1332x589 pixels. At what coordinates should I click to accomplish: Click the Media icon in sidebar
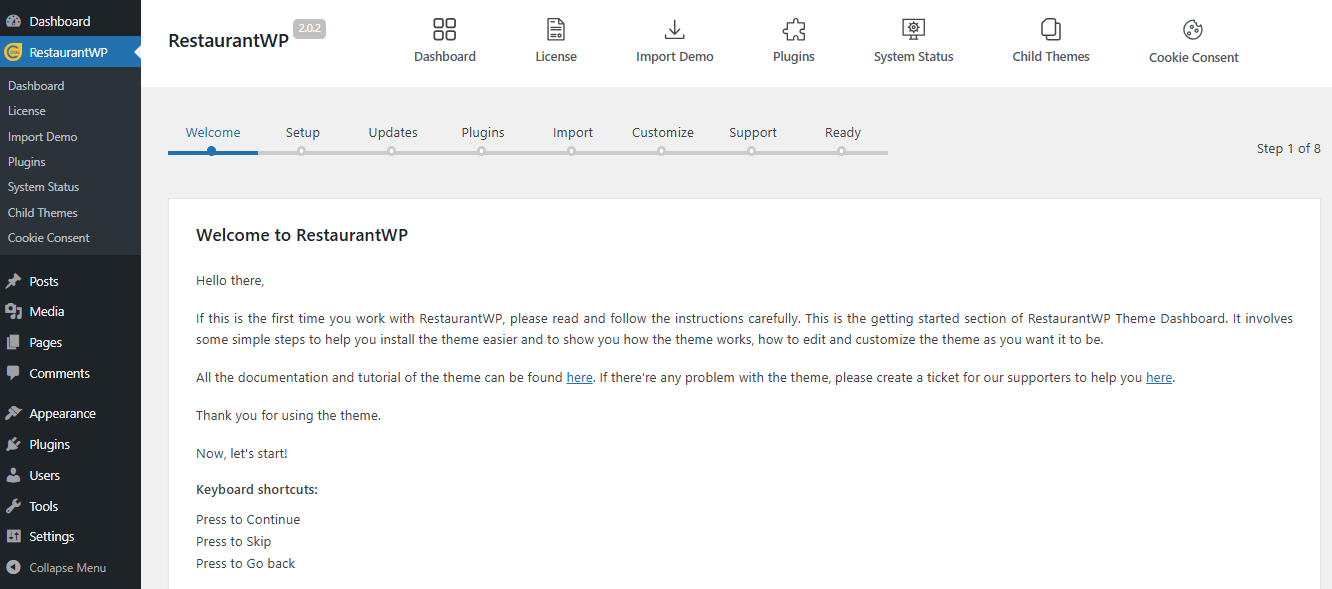(14, 311)
